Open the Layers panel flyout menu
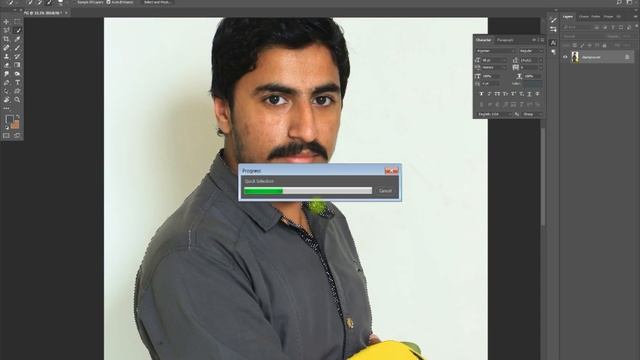640x360 pixels. tap(636, 17)
